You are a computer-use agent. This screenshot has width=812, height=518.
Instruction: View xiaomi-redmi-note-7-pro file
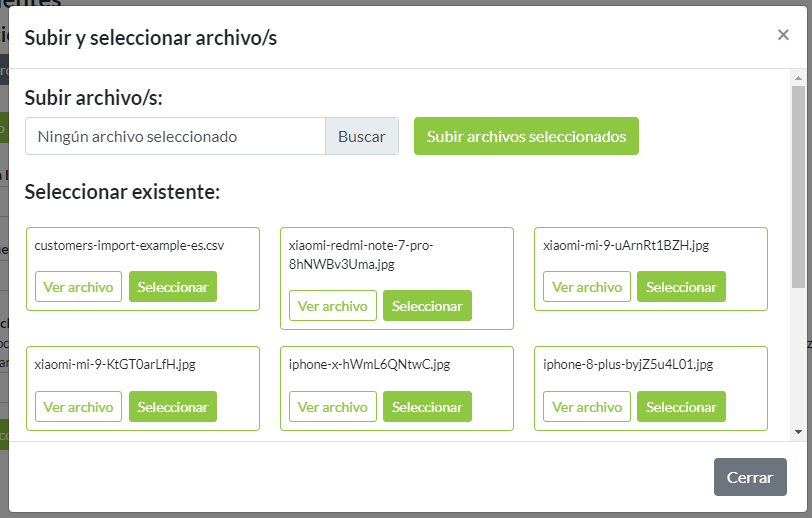(333, 306)
